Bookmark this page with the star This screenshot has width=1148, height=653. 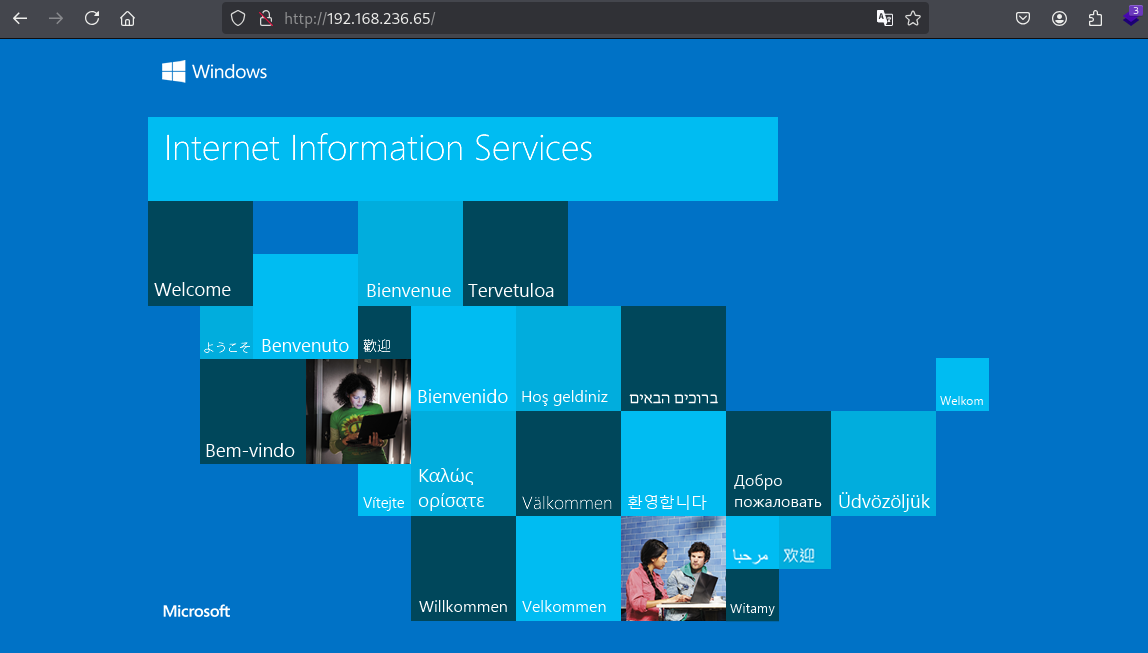point(913,18)
